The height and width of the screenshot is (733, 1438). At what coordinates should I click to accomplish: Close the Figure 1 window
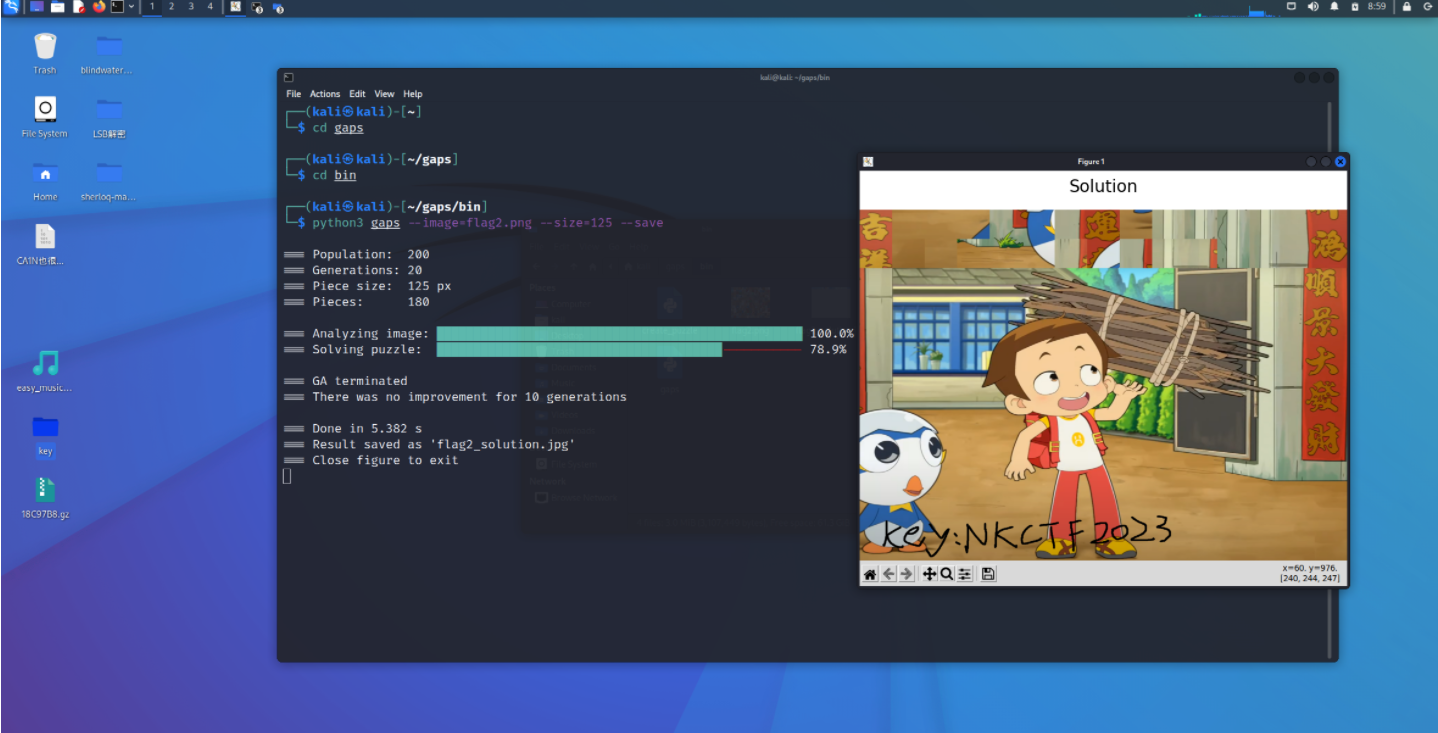pos(1340,161)
